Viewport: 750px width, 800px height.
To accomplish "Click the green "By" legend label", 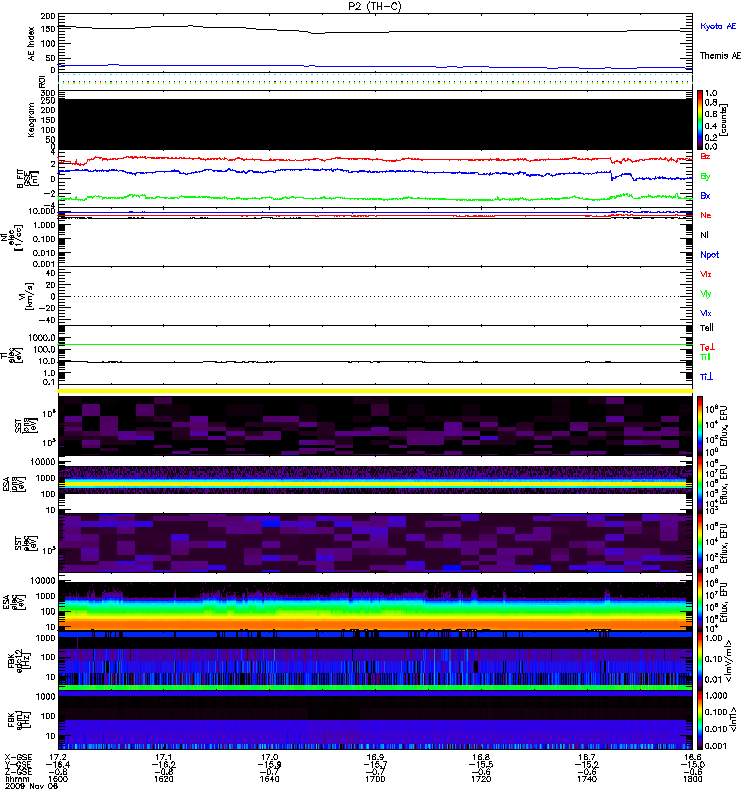I will click(x=705, y=177).
